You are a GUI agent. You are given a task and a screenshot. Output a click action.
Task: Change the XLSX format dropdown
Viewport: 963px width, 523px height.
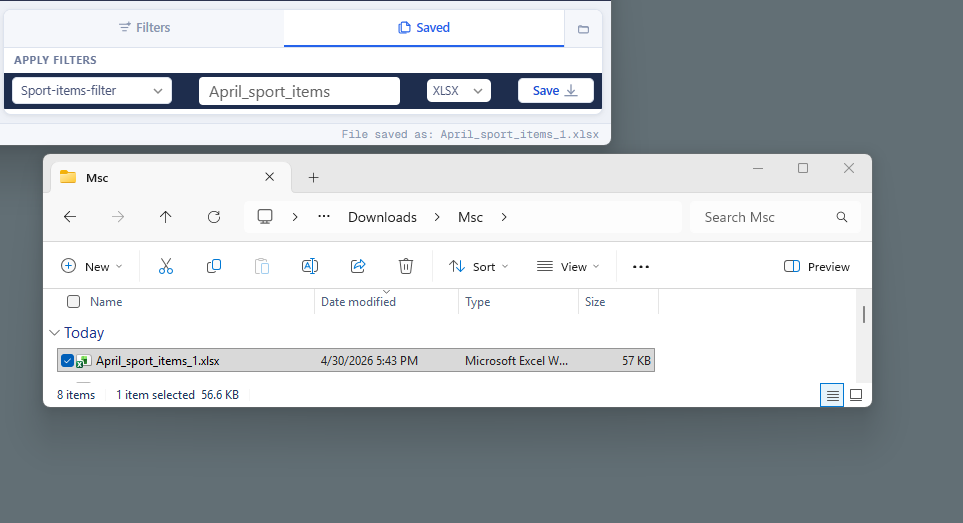(458, 91)
